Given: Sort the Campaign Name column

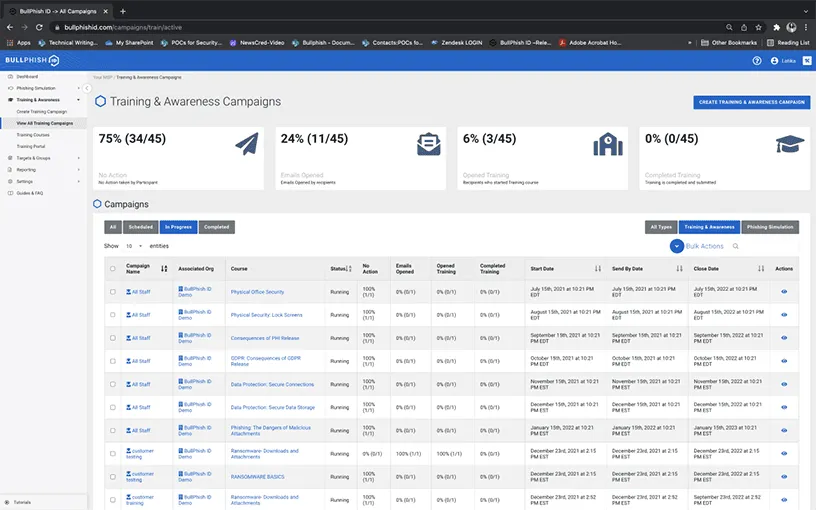Looking at the screenshot, I should coord(164,269).
